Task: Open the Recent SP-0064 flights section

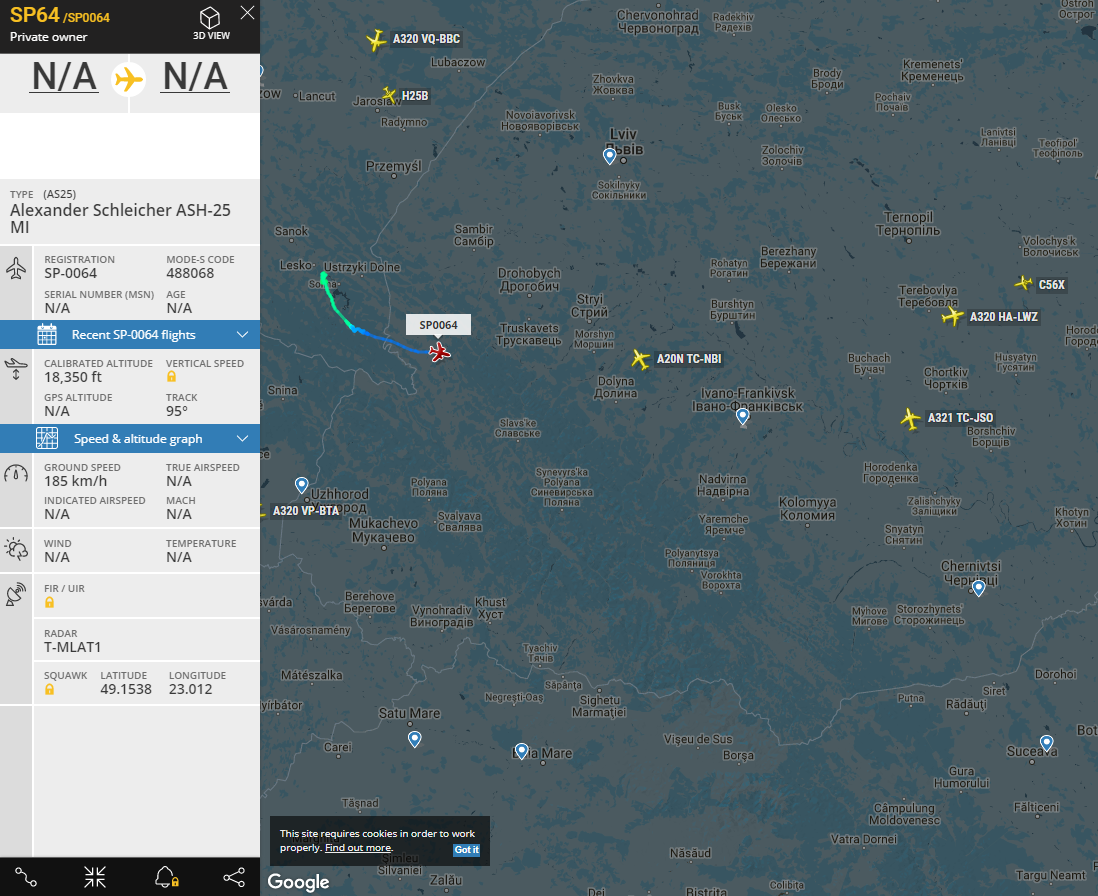Action: (130, 335)
